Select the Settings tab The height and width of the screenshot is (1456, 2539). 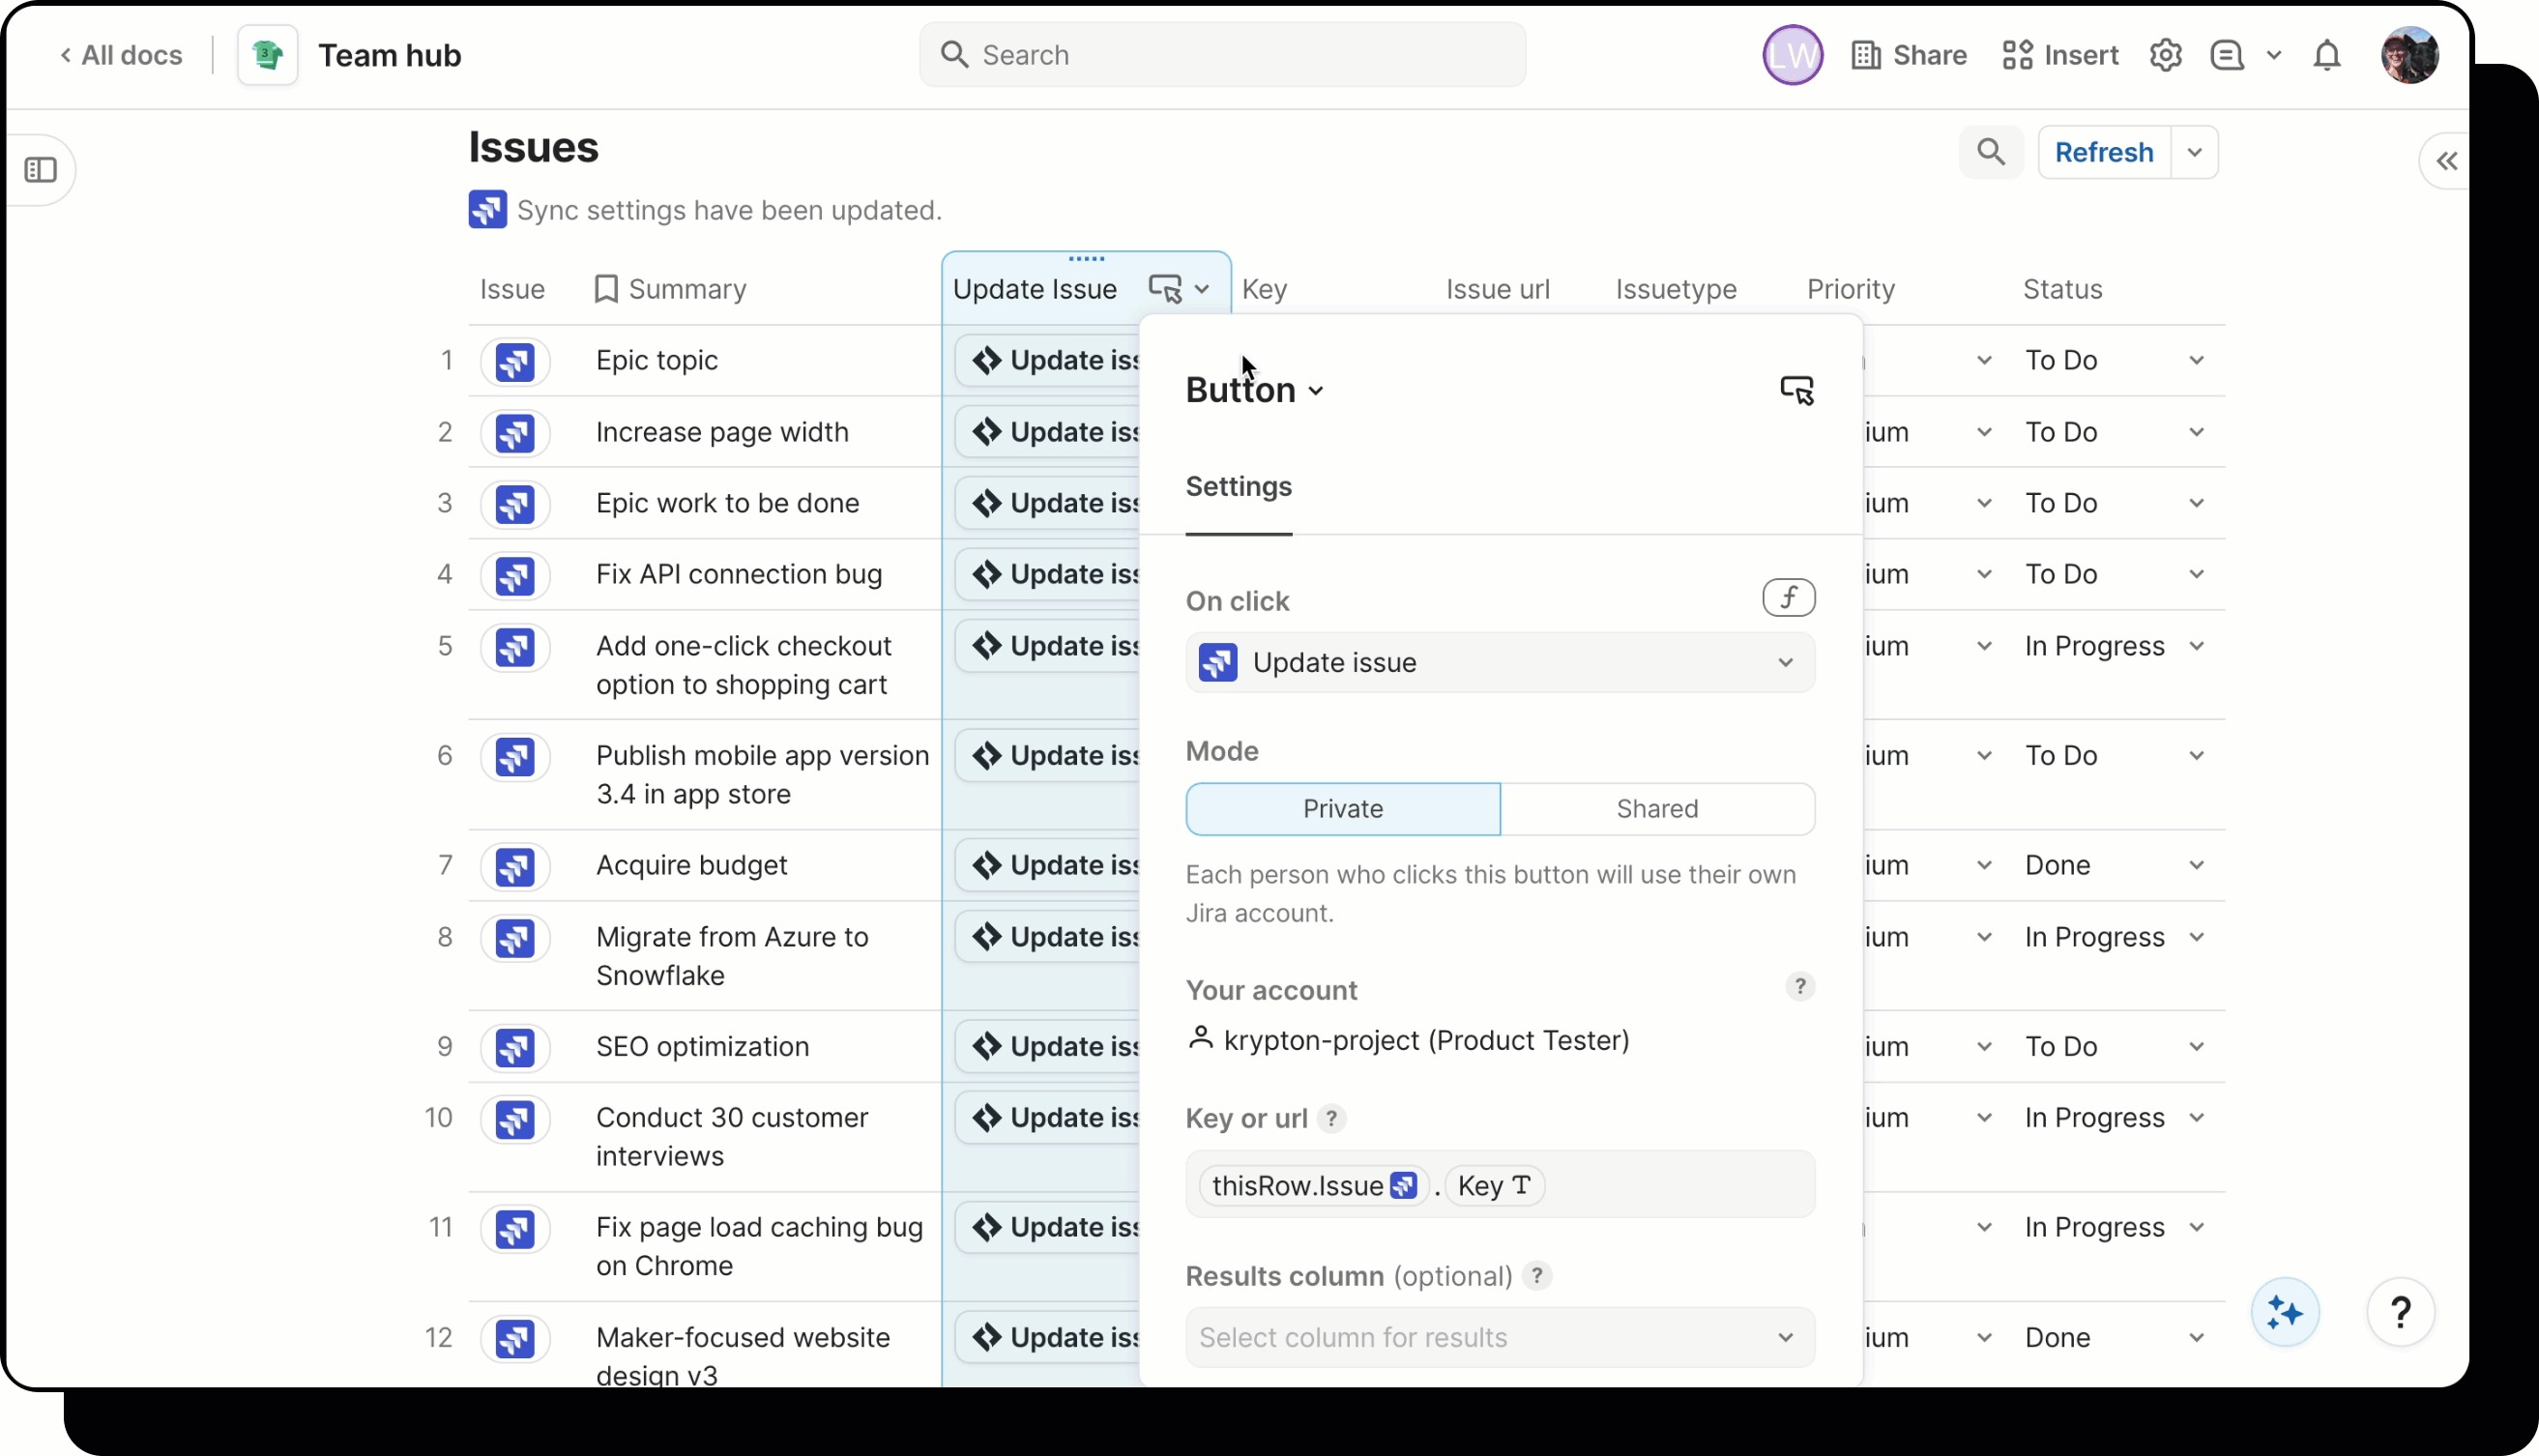(x=1238, y=487)
